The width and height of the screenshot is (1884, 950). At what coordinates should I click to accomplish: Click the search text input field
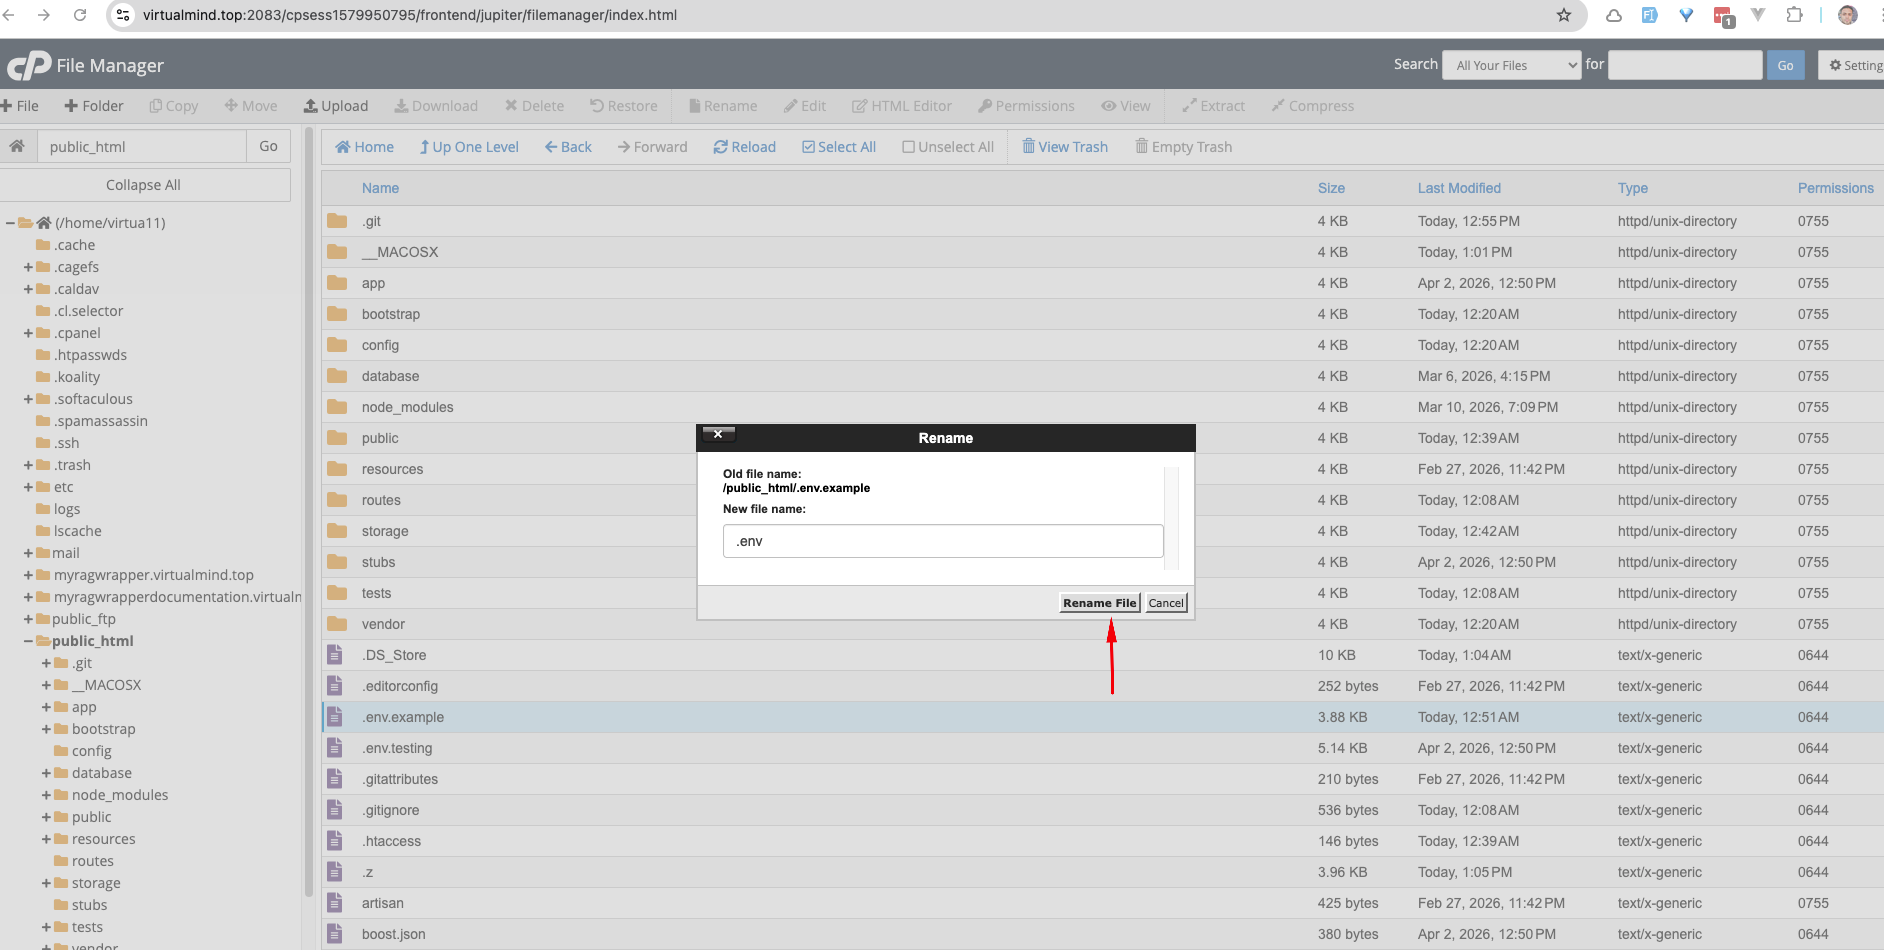click(x=1685, y=65)
